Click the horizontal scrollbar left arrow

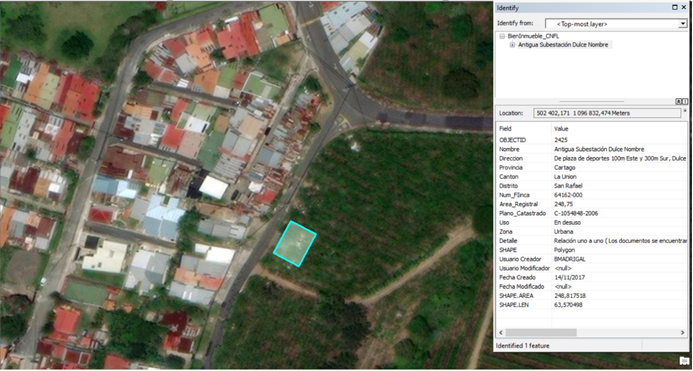(x=501, y=332)
